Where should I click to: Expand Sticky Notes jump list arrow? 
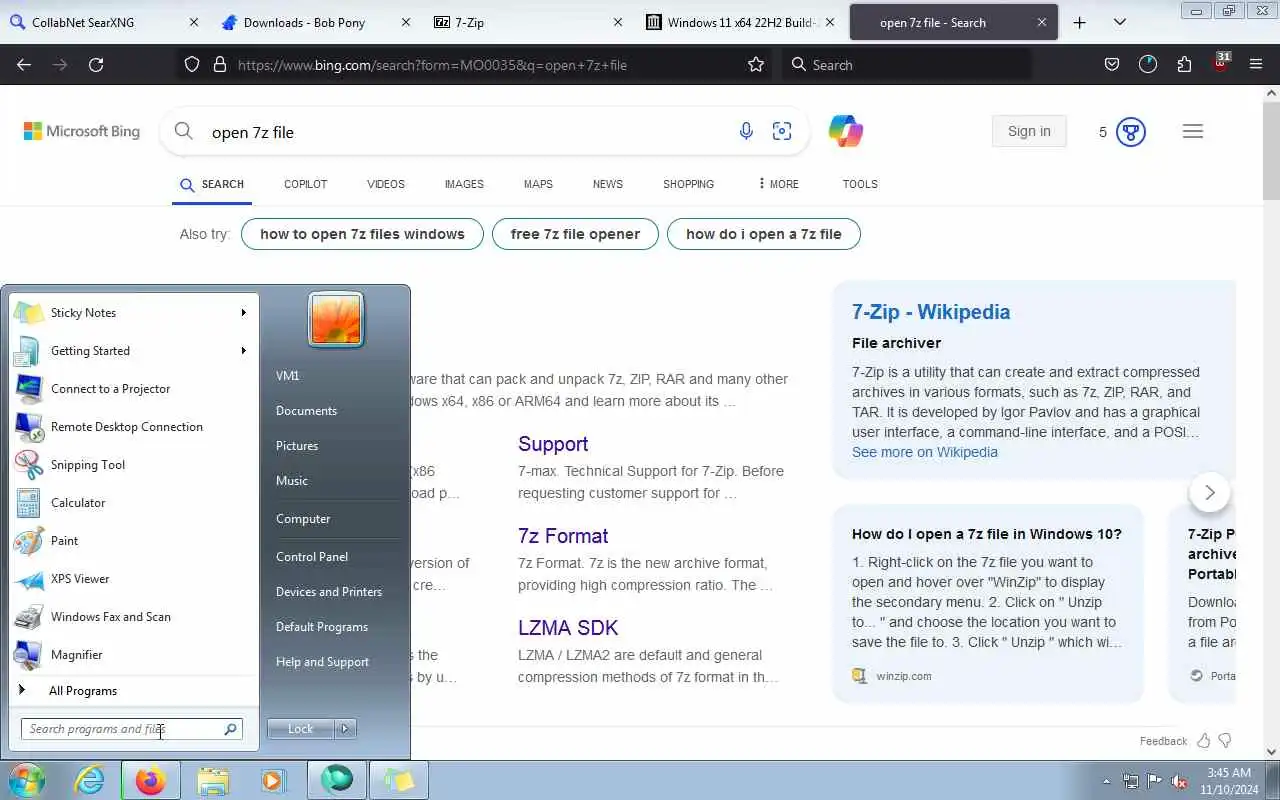(x=243, y=313)
